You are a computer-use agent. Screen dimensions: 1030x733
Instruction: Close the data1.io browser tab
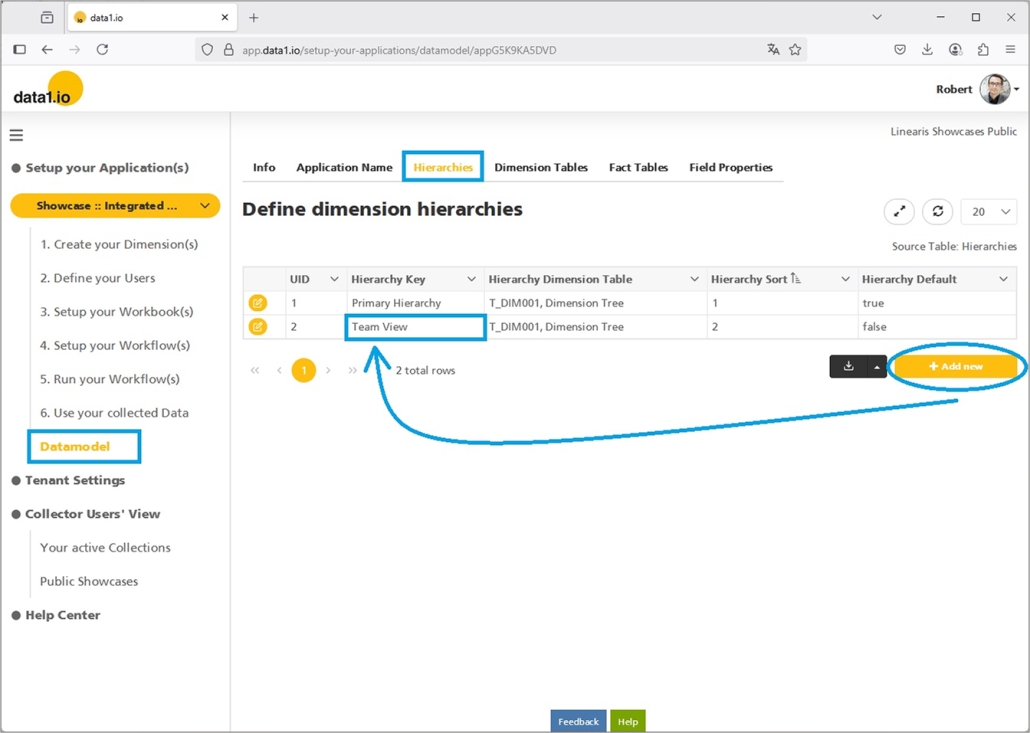point(225,18)
